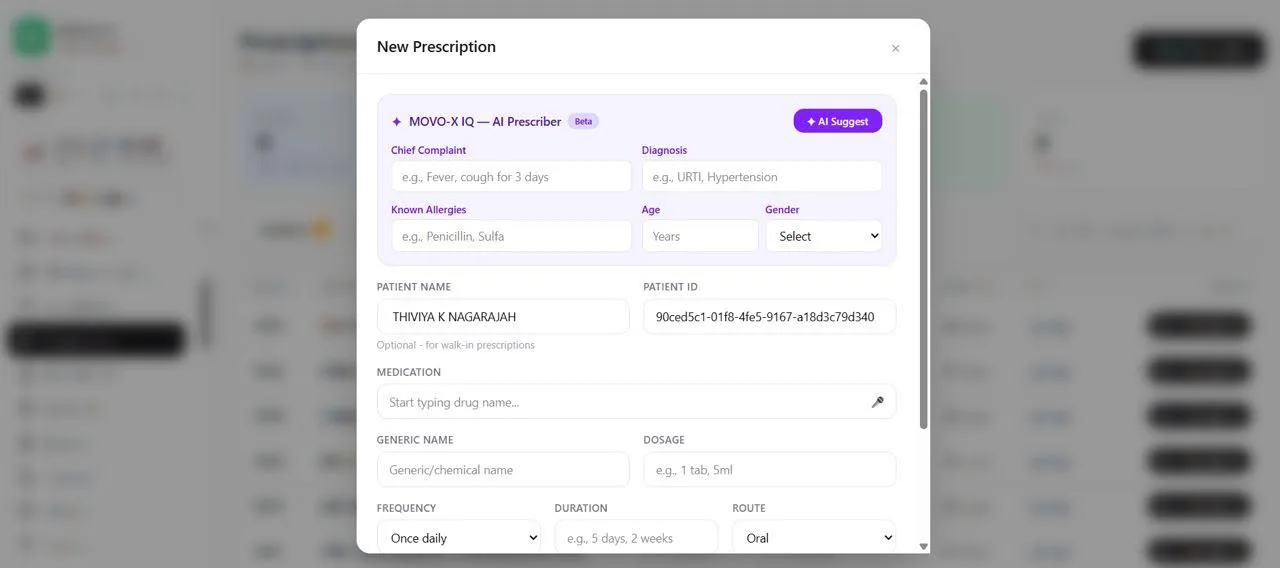This screenshot has width=1280, height=568.
Task: Click the sparkle icon beside MOVO-X IQ
Action: pyautogui.click(x=397, y=122)
